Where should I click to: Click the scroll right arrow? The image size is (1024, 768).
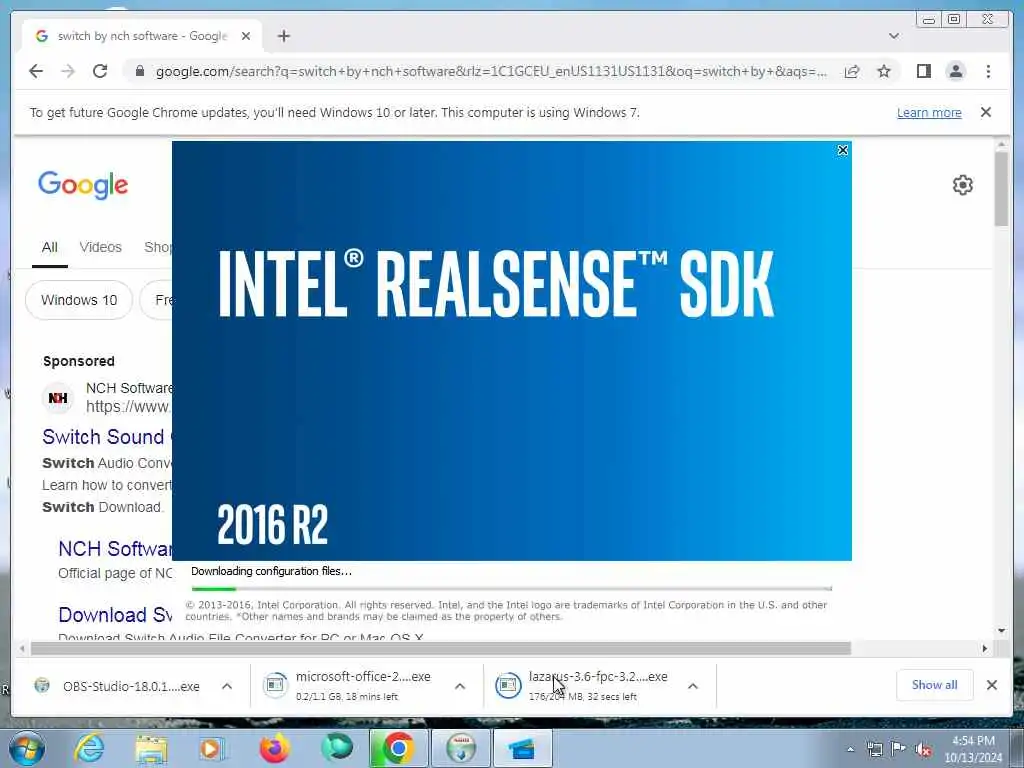pos(985,648)
